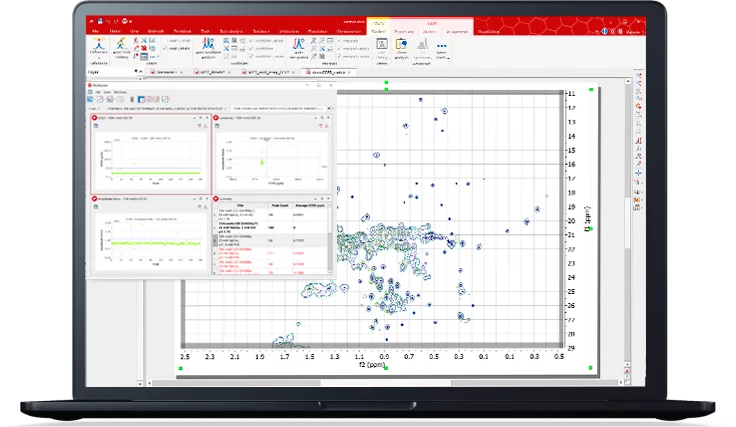Click the main spectrum vertical scrollbar
The width and height of the screenshot is (736, 427).
click(x=628, y=223)
